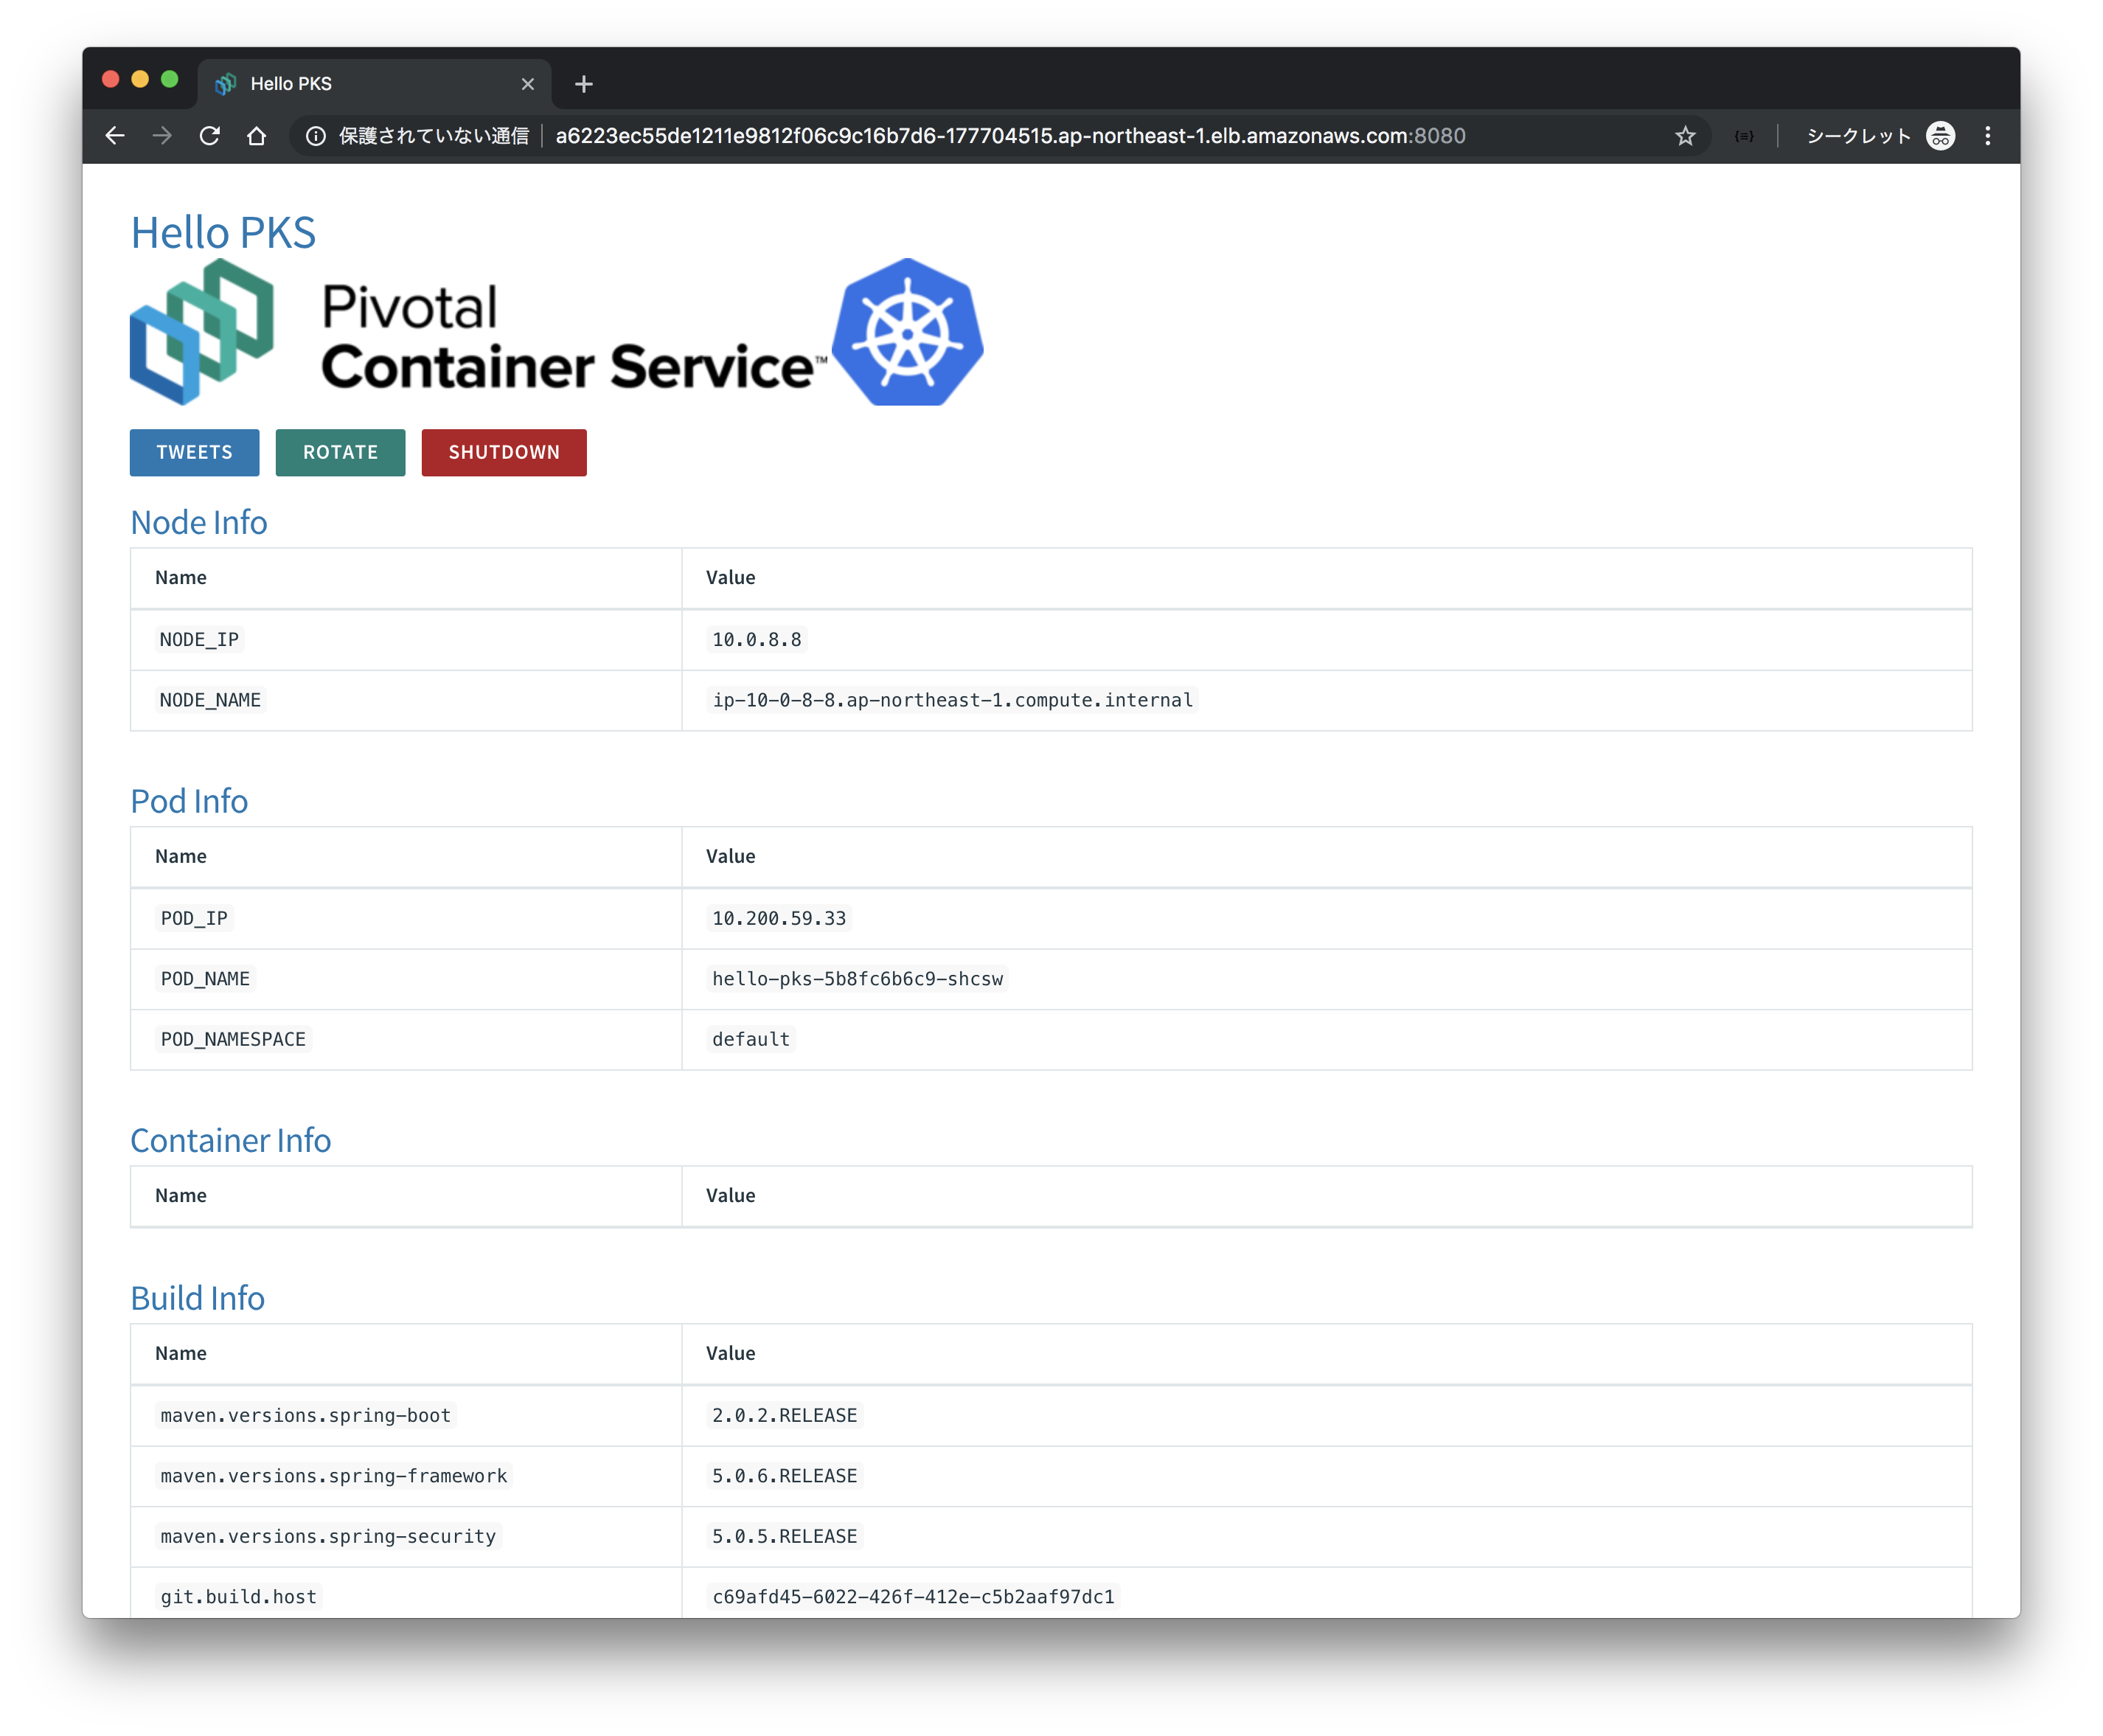Click the 保護されていない通信 security warning text

point(434,136)
